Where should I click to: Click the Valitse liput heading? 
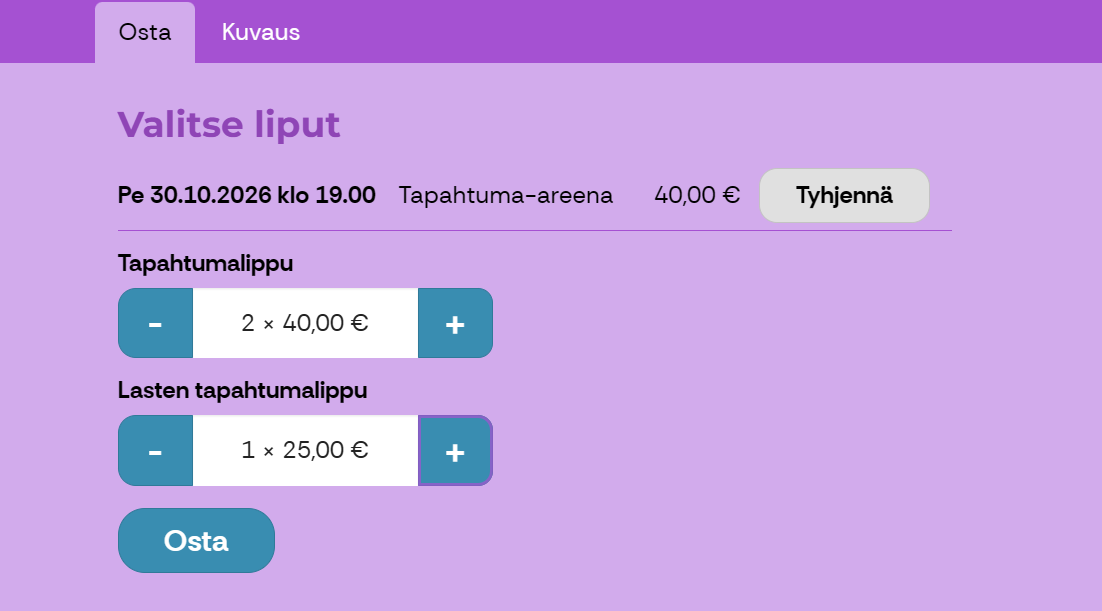(229, 125)
